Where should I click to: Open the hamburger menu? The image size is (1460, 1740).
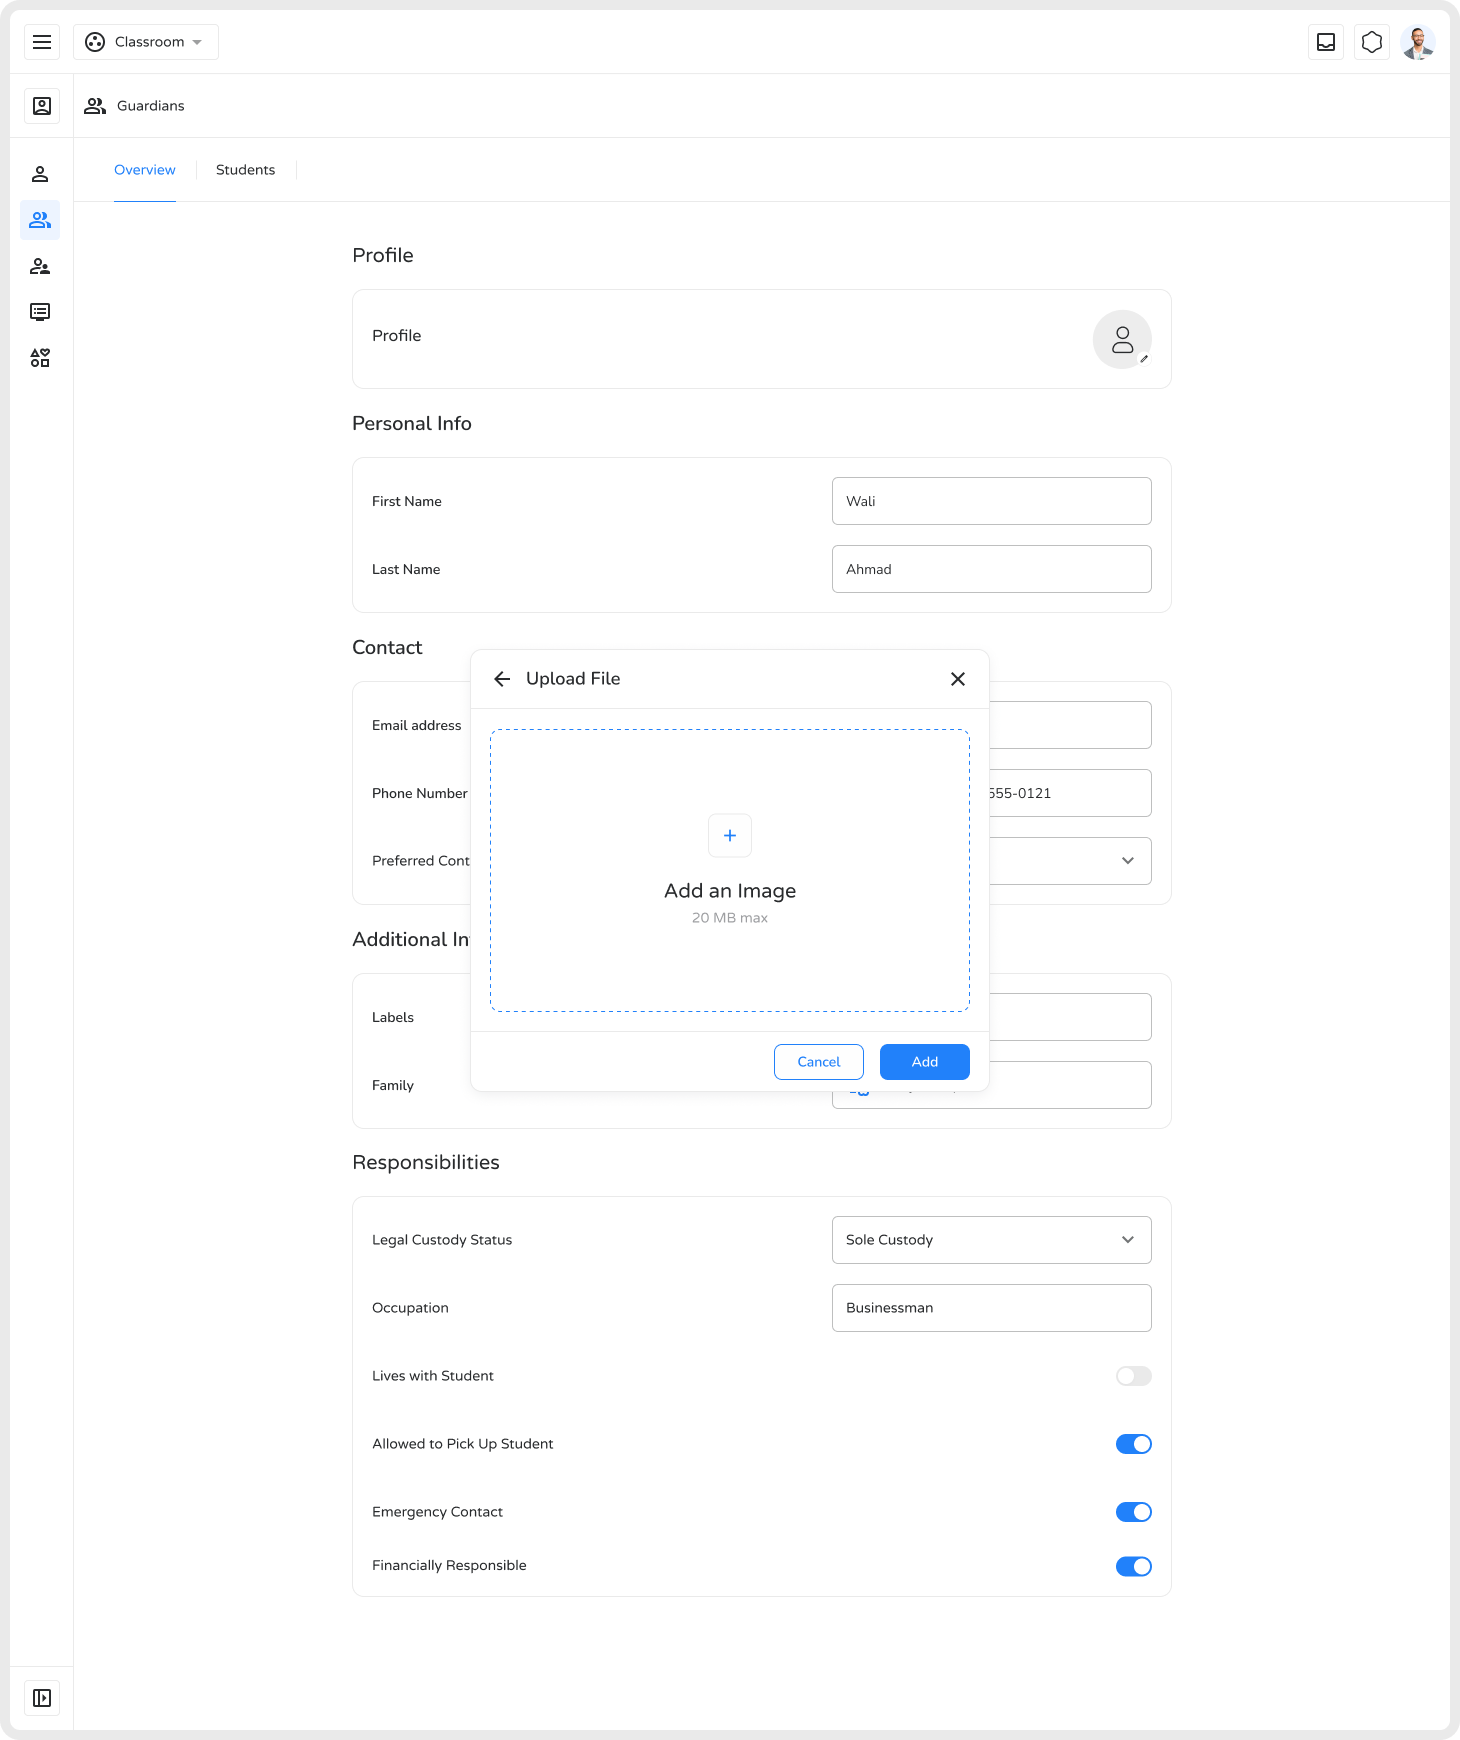[42, 42]
